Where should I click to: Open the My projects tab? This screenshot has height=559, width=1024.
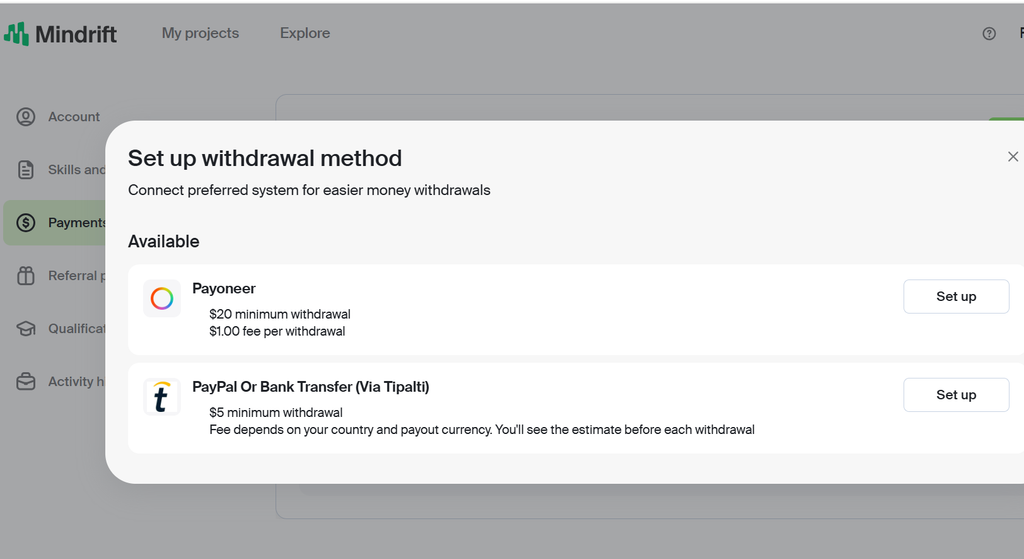coord(200,33)
